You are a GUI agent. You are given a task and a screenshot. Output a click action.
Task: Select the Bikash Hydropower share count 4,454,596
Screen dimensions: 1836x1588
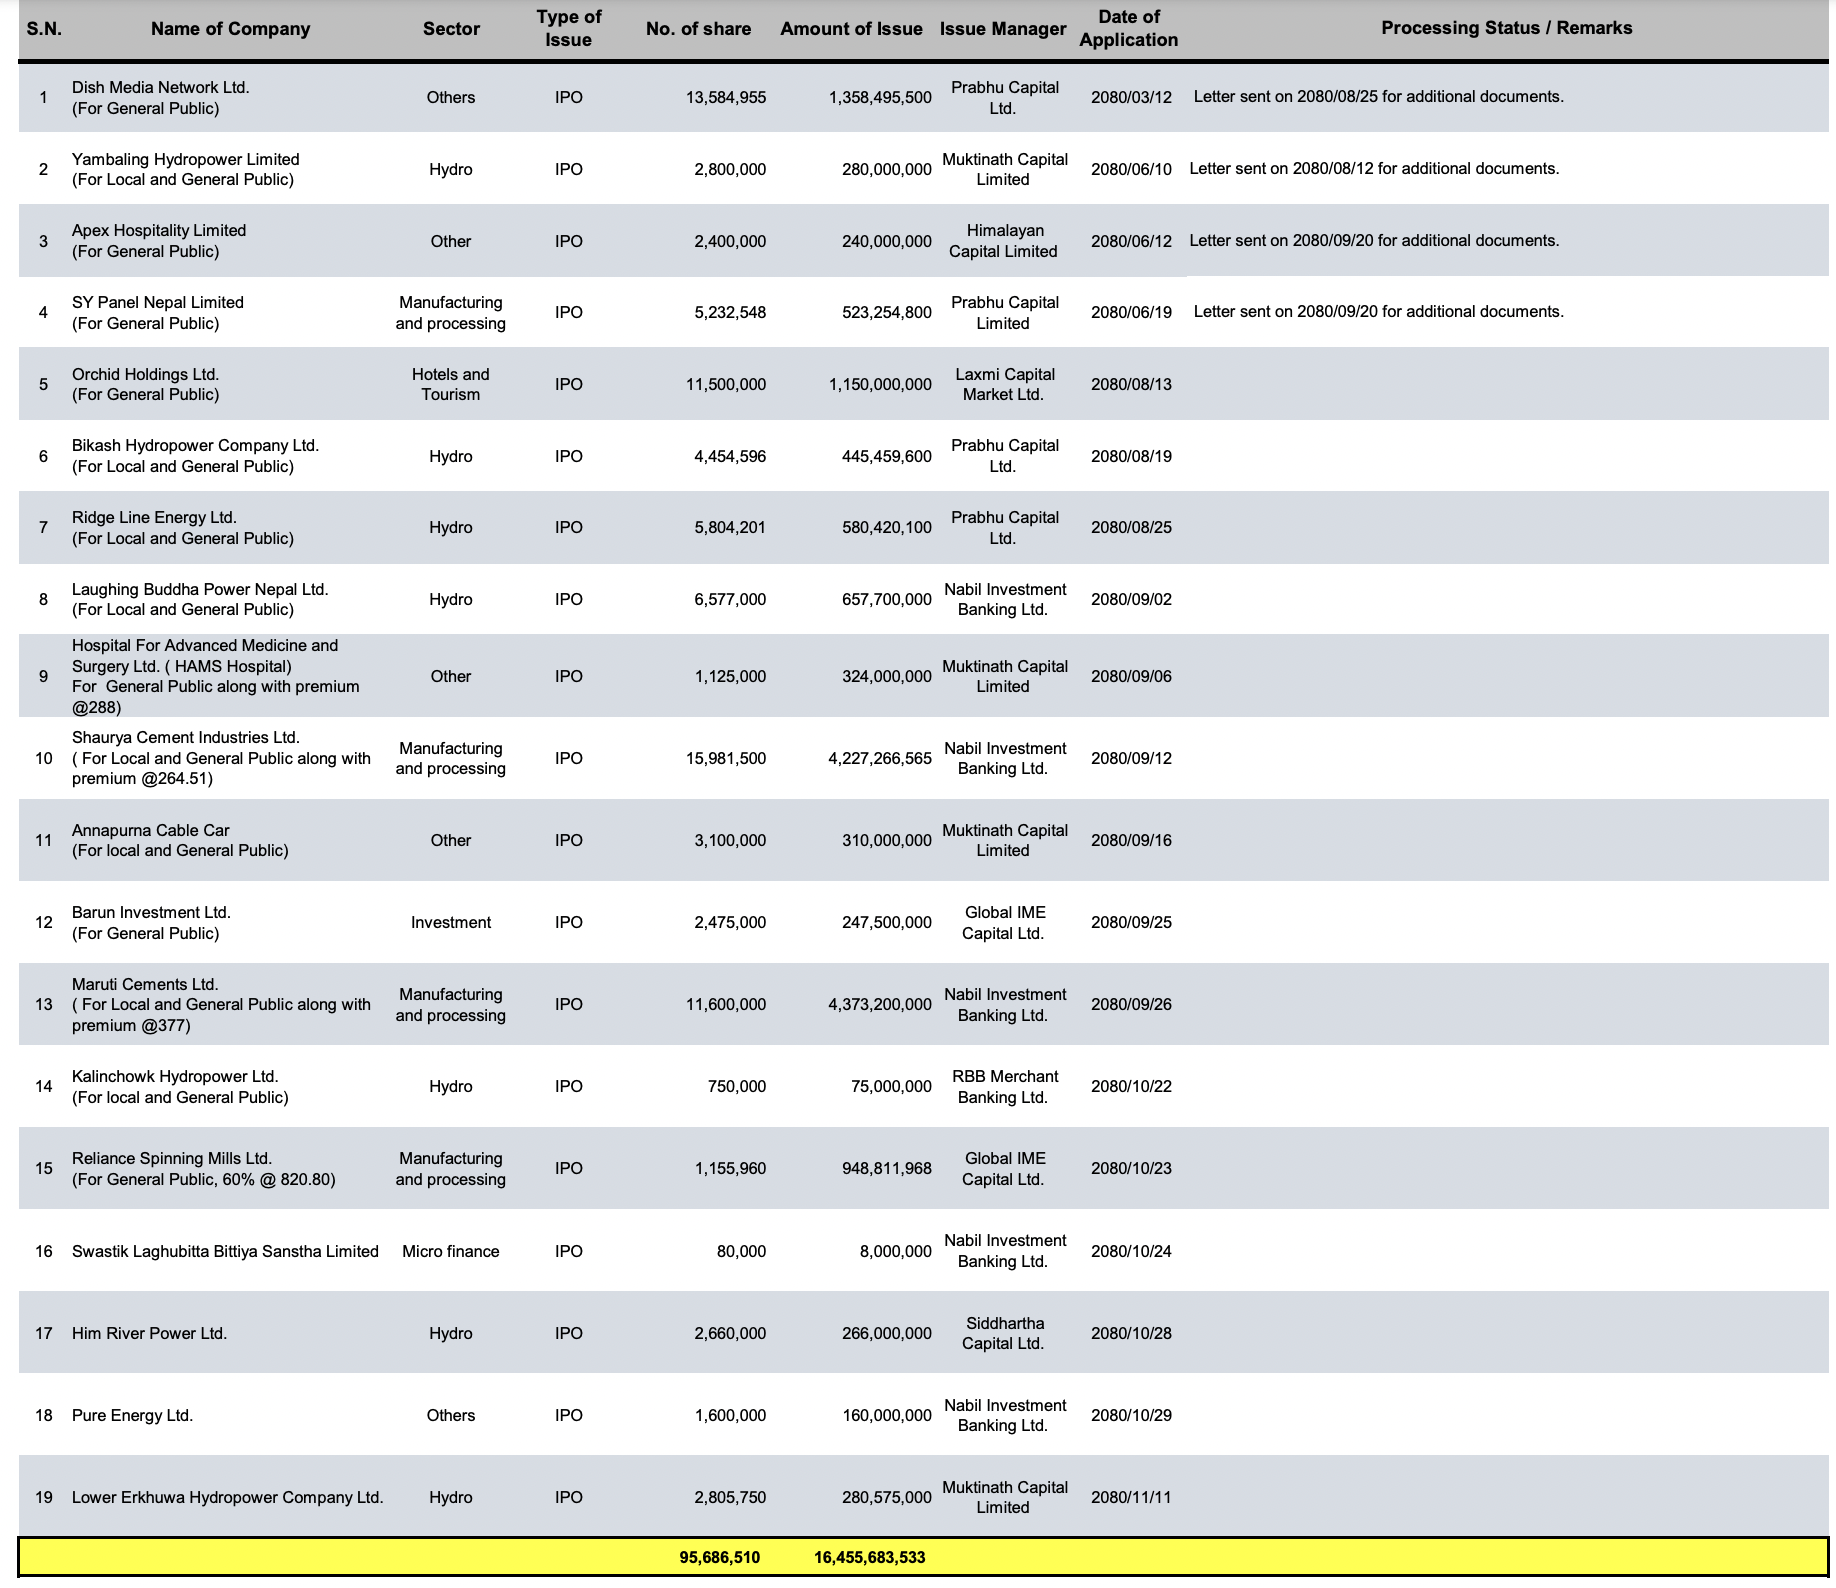tap(729, 457)
